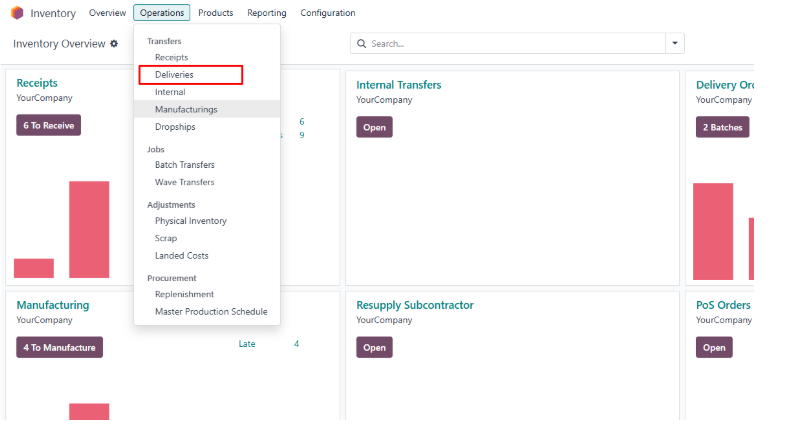
Task: Open the Configuration menu
Action: click(x=327, y=13)
